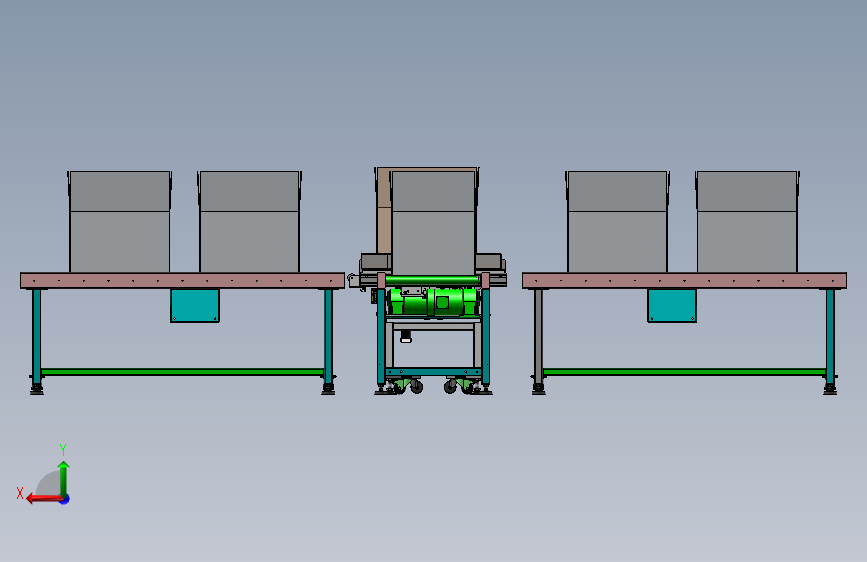Select the teal control box under the right table

tap(672, 305)
